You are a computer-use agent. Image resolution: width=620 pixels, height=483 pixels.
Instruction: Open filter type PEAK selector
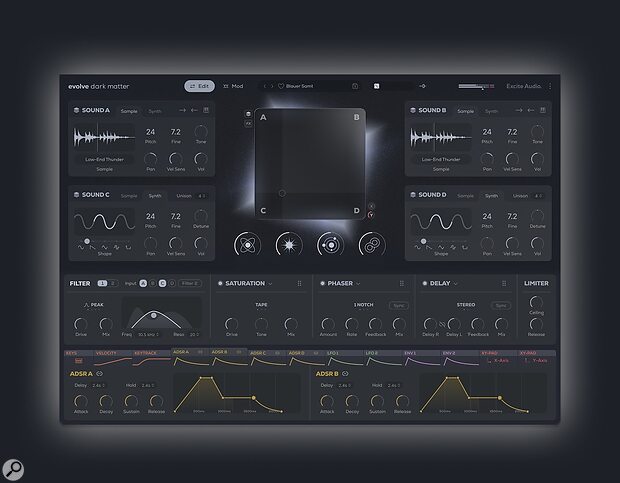[x=94, y=305]
